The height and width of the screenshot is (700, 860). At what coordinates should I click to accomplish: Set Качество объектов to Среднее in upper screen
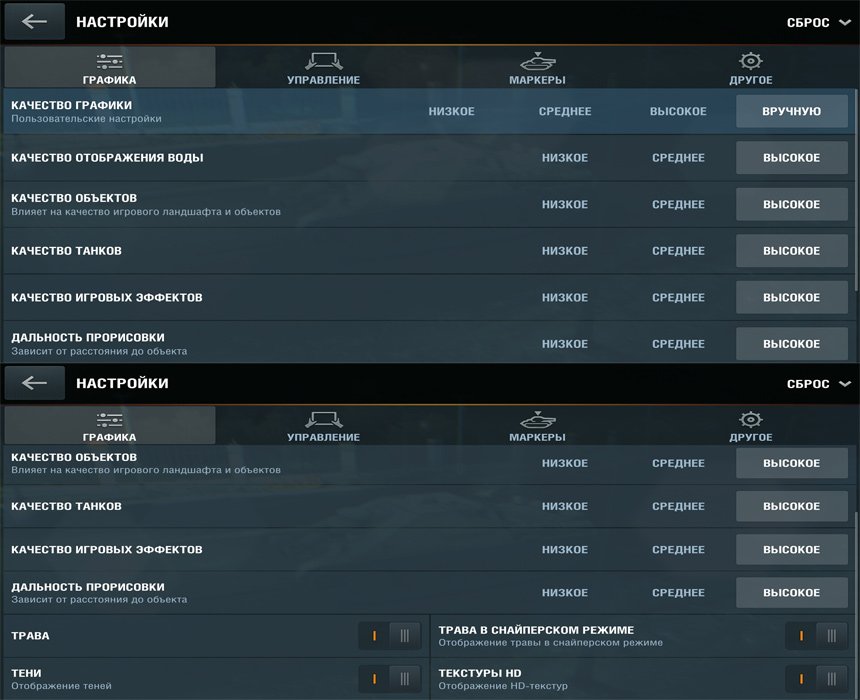coord(678,205)
